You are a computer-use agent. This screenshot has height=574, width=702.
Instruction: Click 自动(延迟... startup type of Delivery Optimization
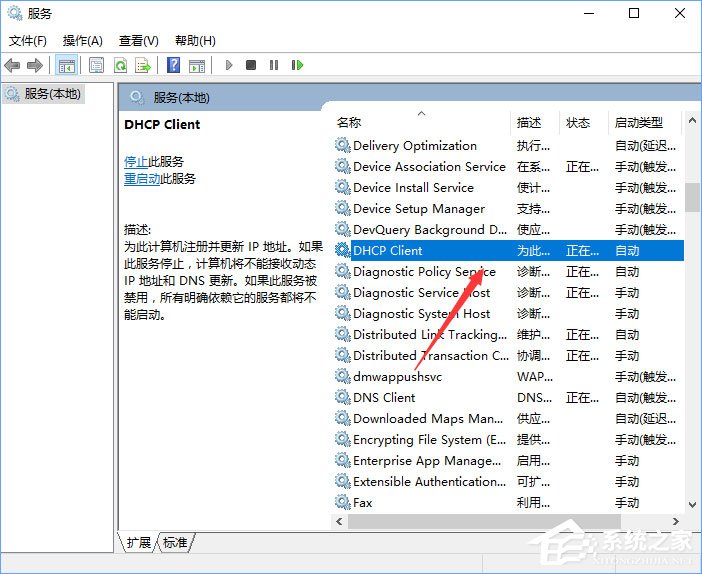(645, 146)
